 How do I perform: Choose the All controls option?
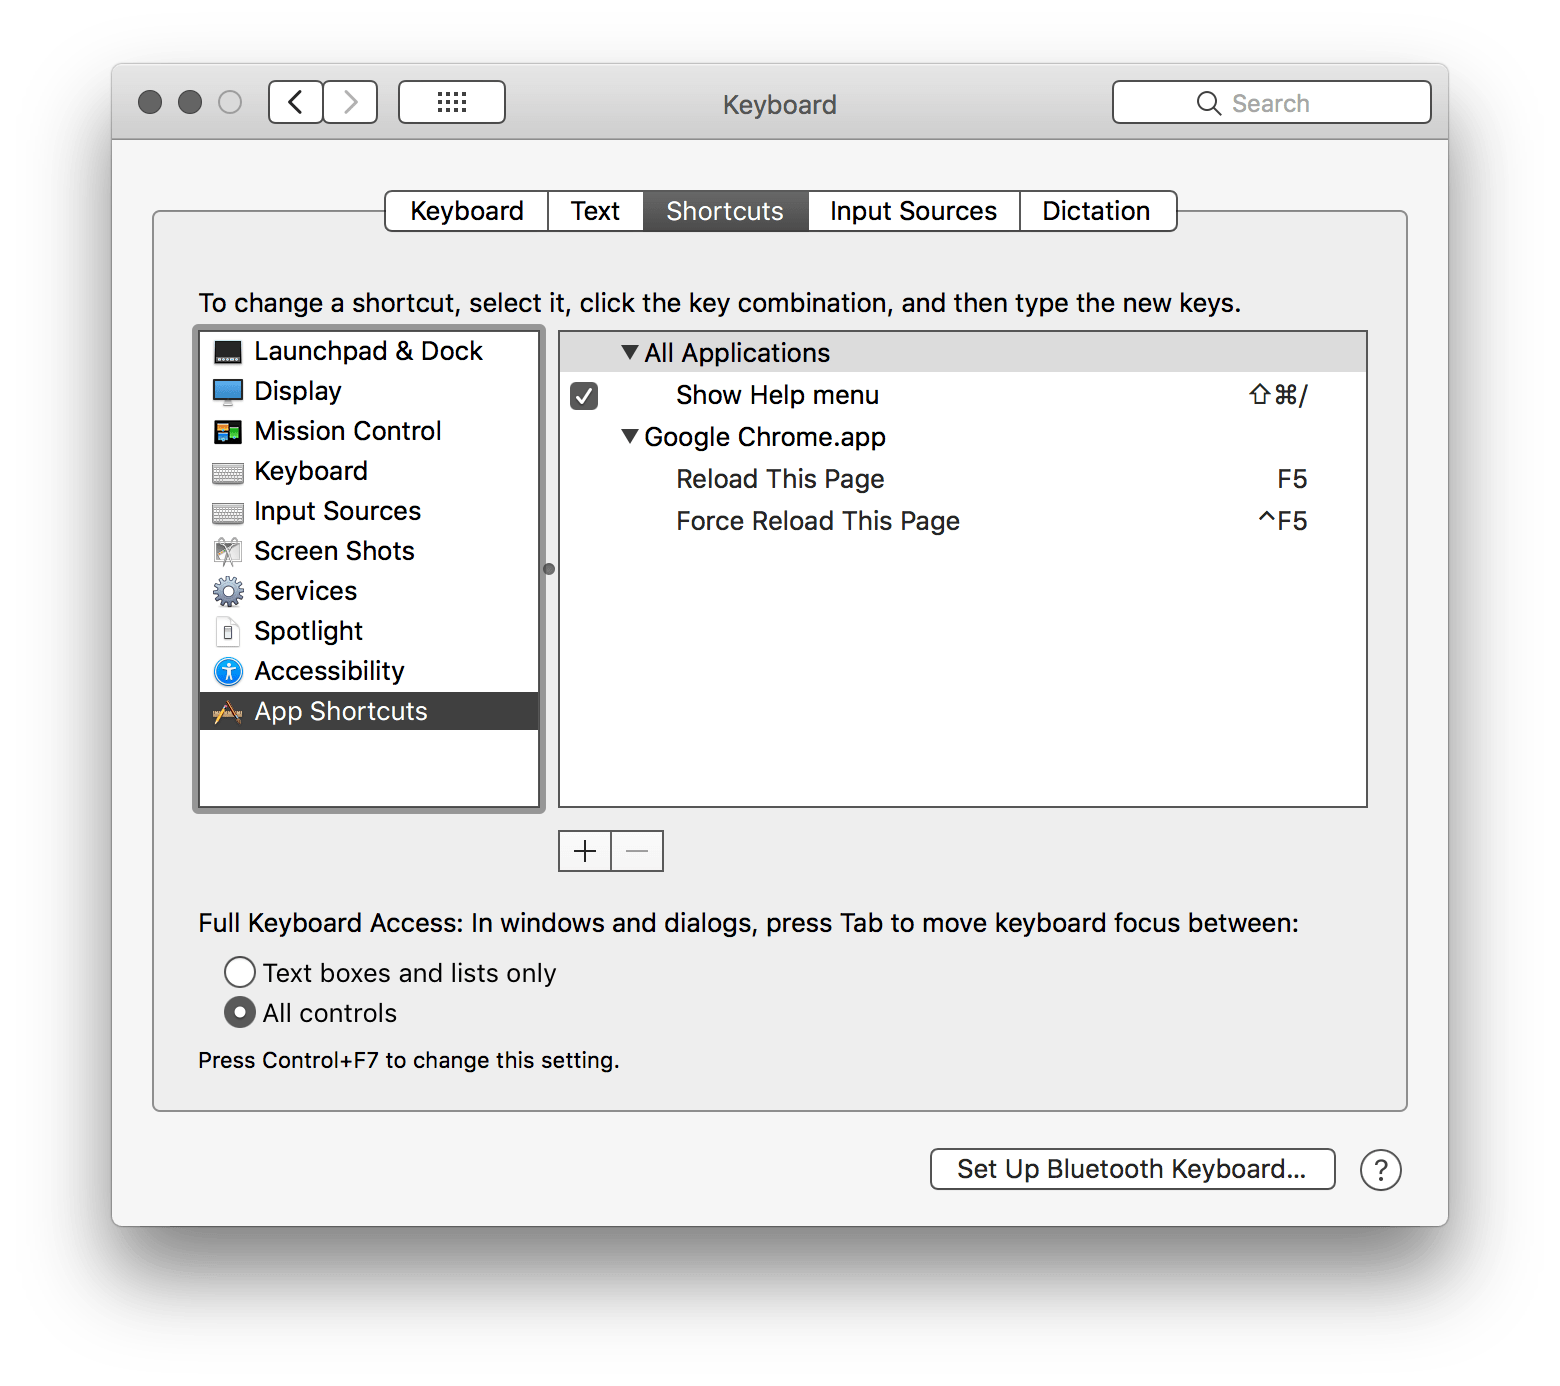[x=240, y=1013]
